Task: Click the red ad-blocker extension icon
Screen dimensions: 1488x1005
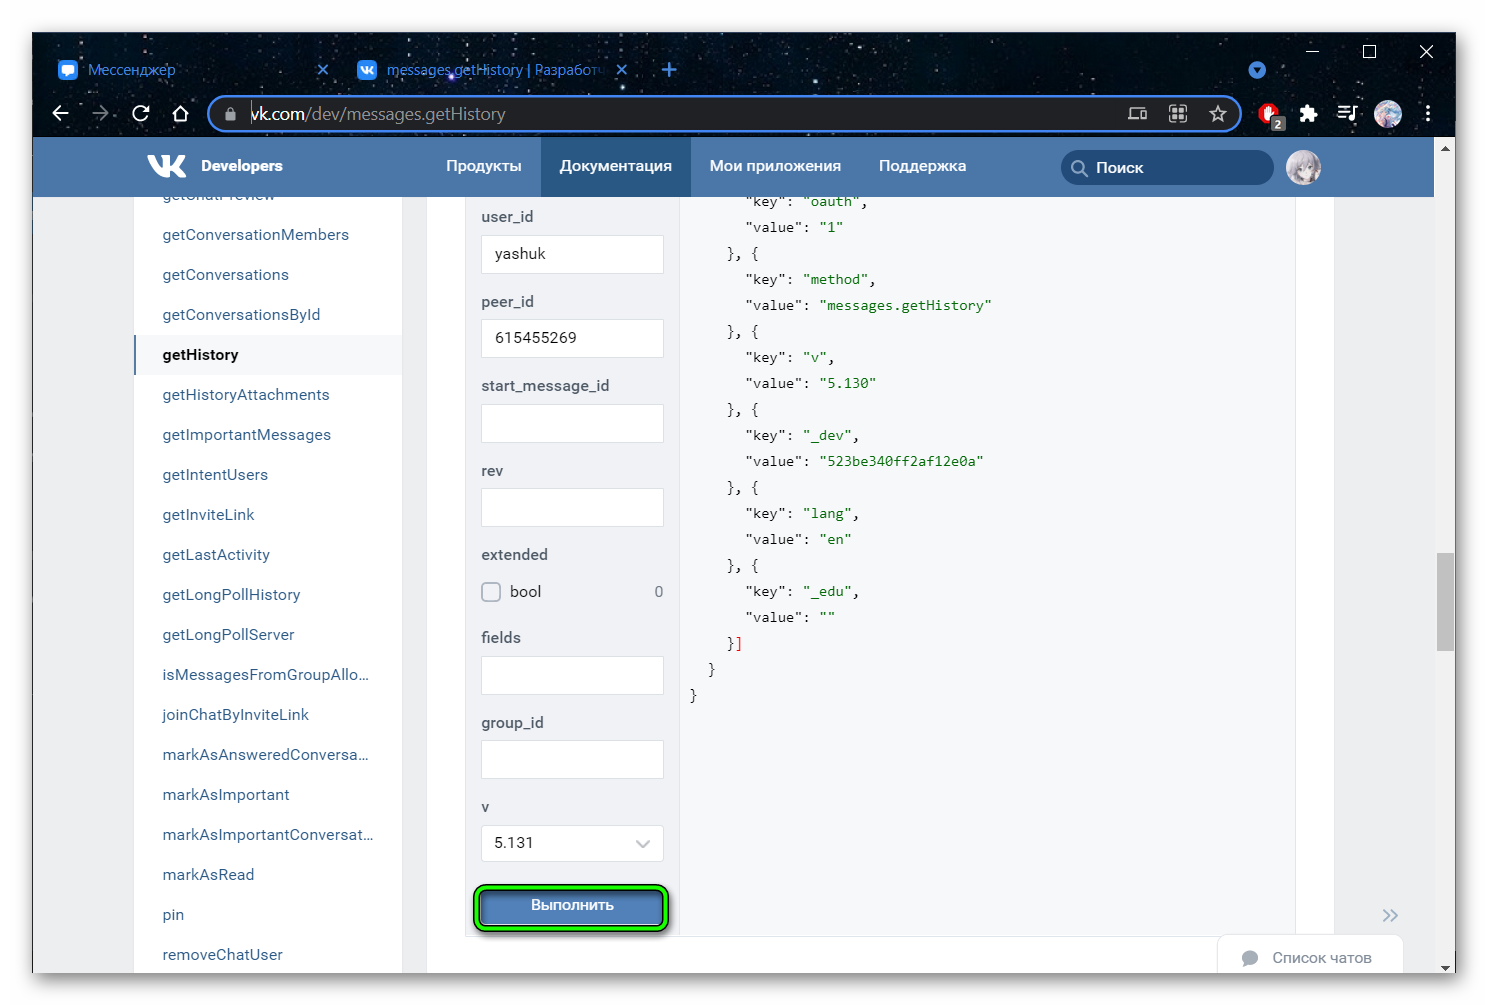Action: tap(1270, 115)
